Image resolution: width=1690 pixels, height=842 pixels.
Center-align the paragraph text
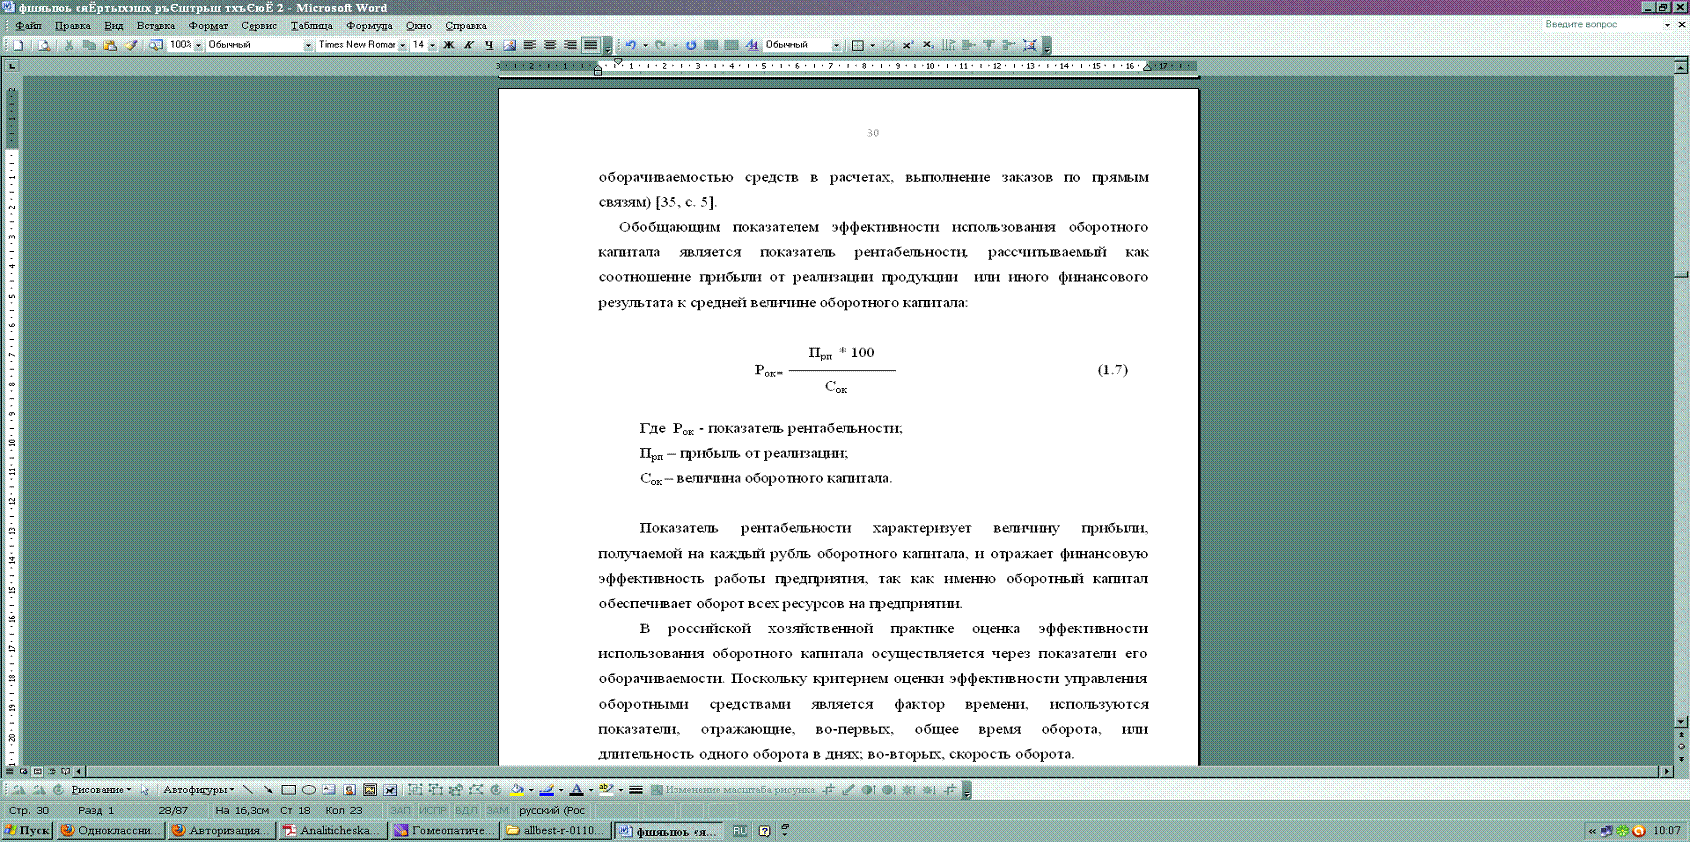coord(550,45)
